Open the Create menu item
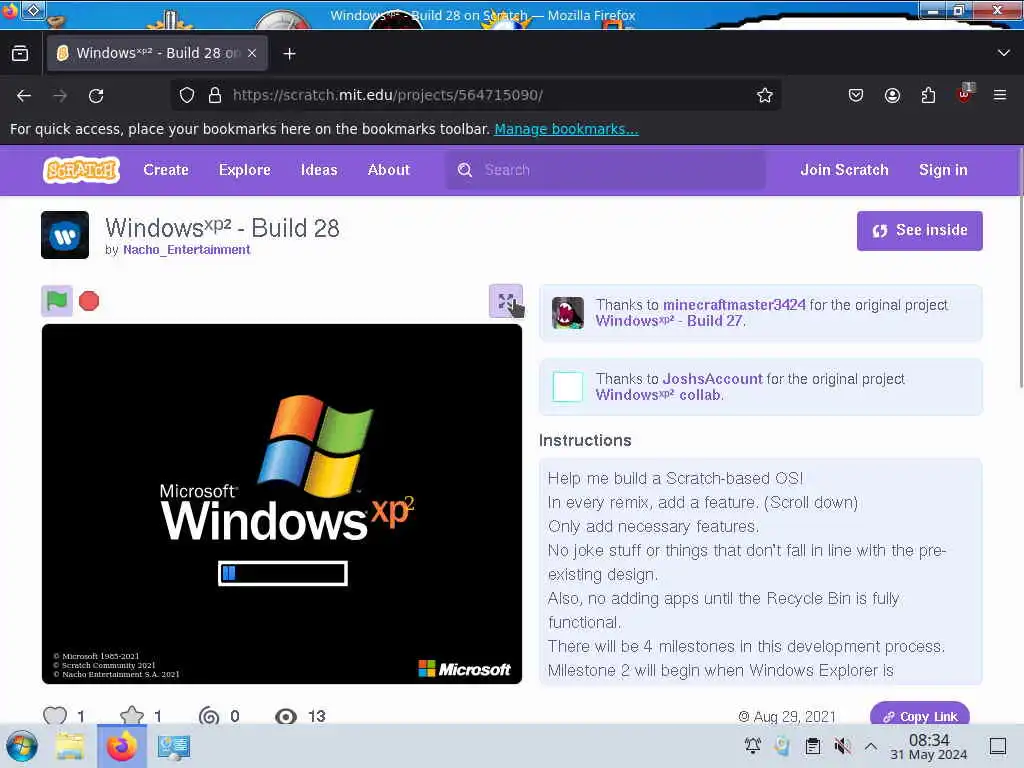The image size is (1024, 768). pos(166,170)
